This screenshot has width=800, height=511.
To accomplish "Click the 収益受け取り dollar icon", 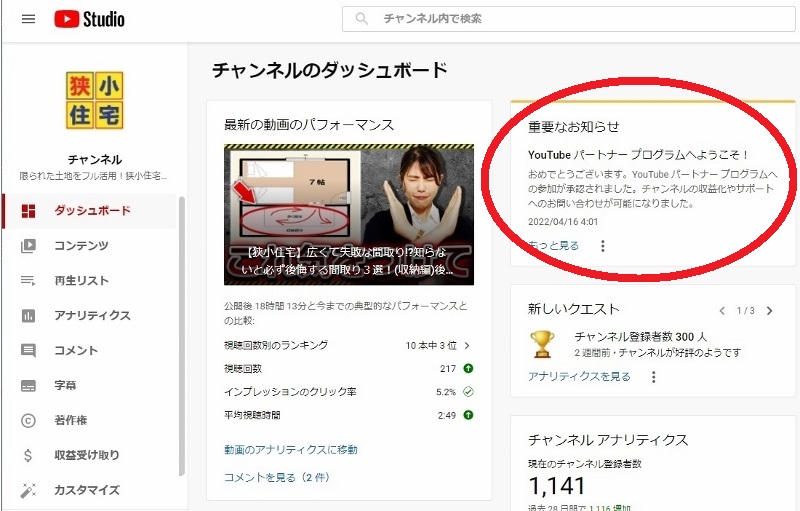I will 28,455.
